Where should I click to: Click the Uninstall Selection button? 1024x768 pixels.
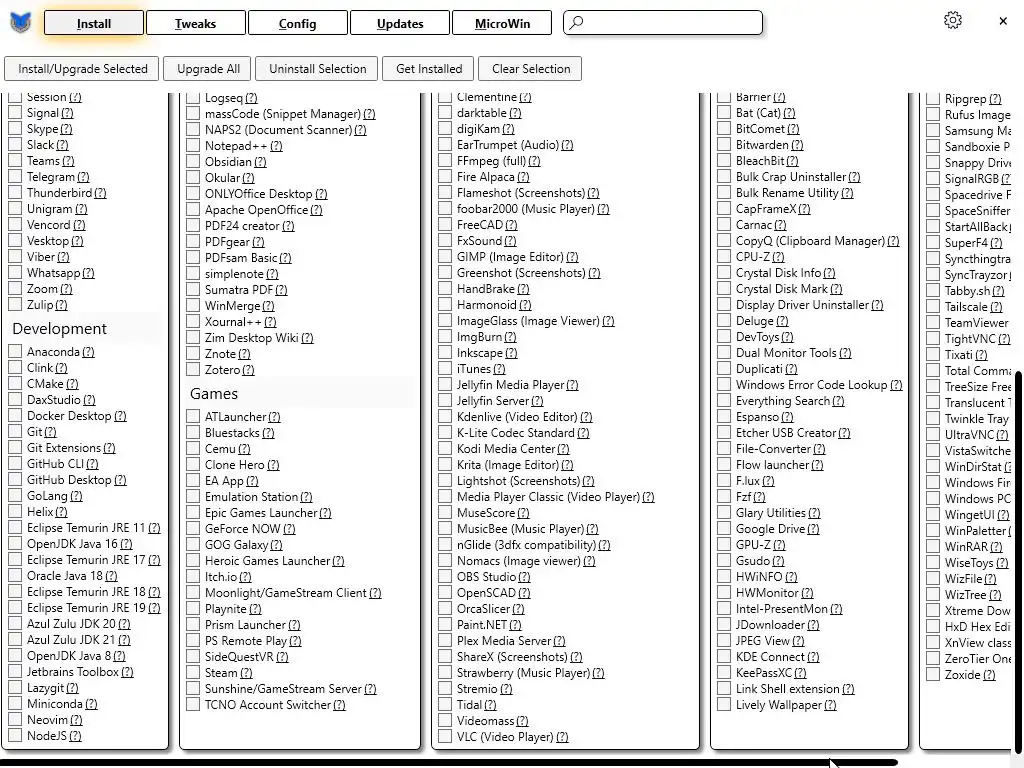pos(317,69)
